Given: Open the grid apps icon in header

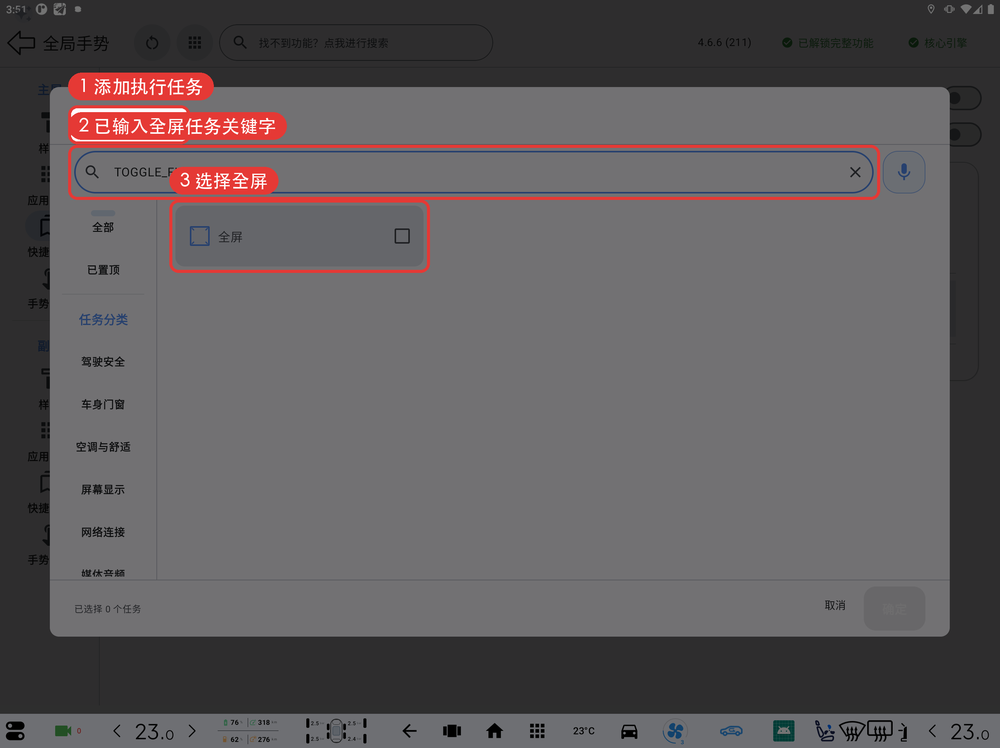Looking at the screenshot, I should [195, 43].
